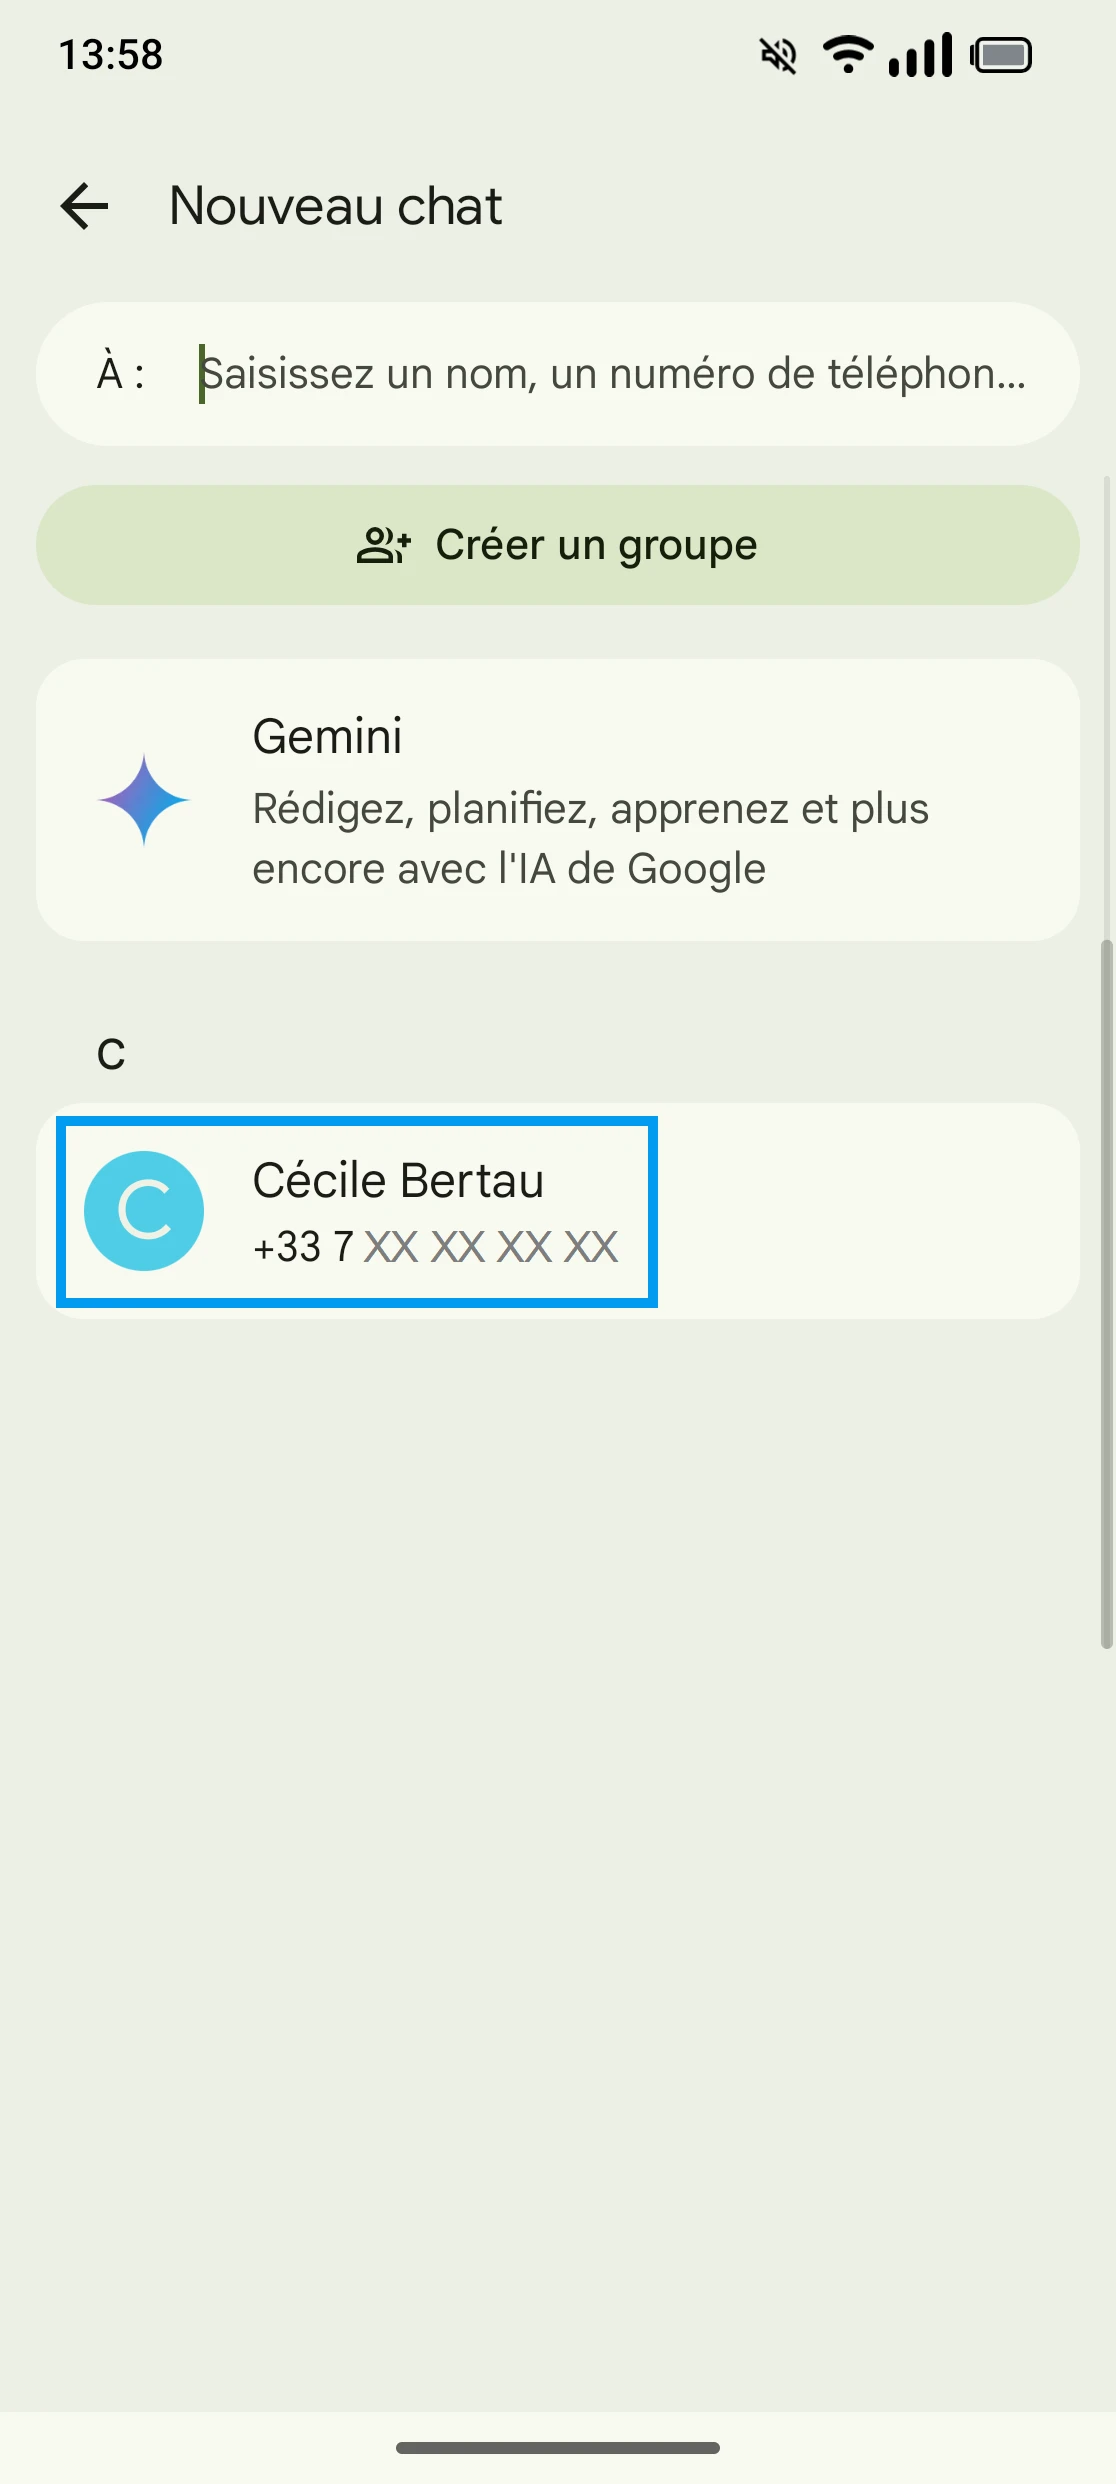
Task: Open the Gemini chat by its title
Action: (x=328, y=737)
